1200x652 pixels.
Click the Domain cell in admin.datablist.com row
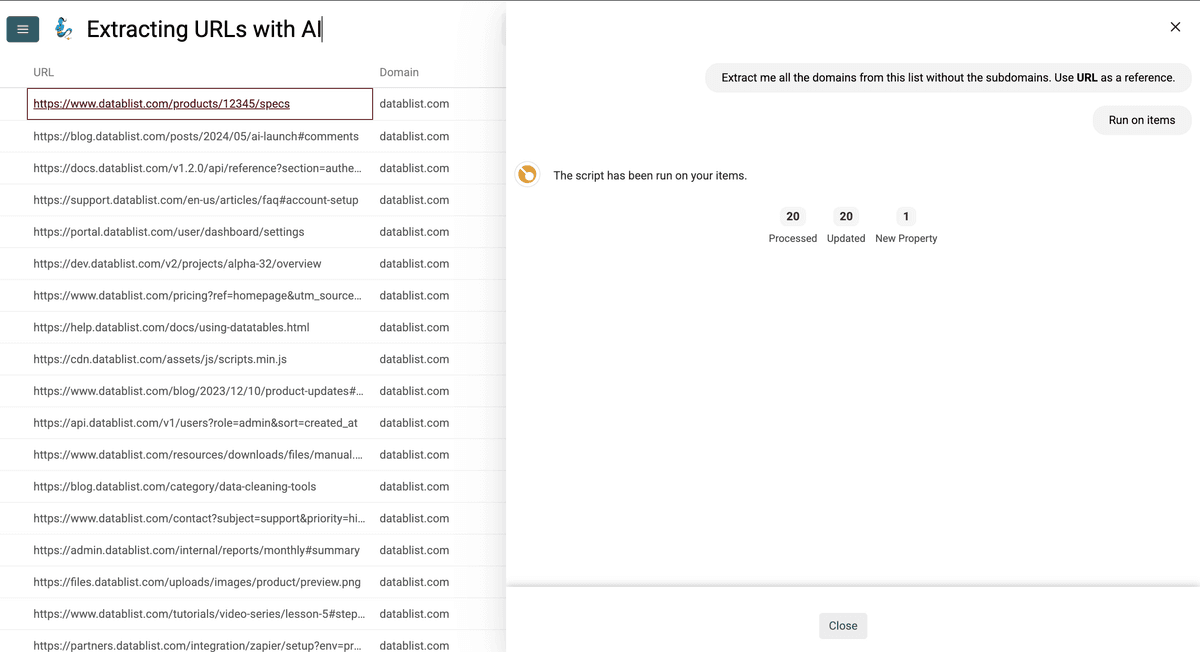tap(440, 550)
